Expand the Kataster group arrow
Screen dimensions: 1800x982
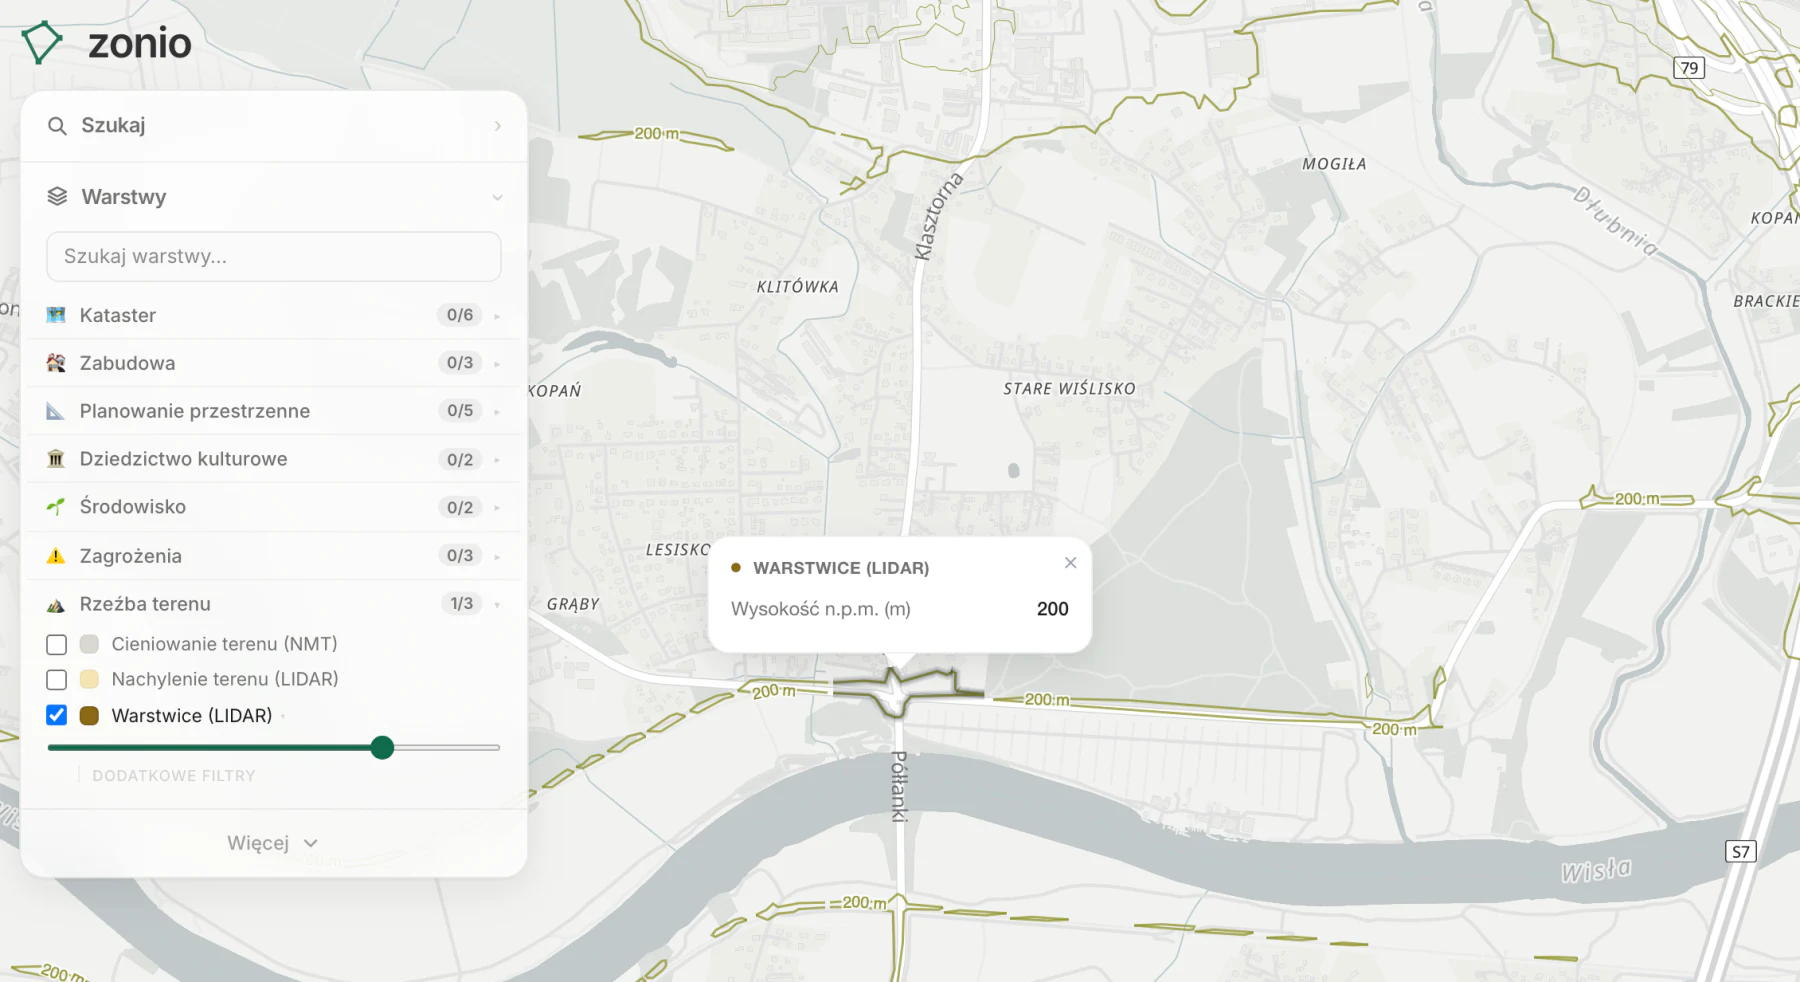[497, 316]
